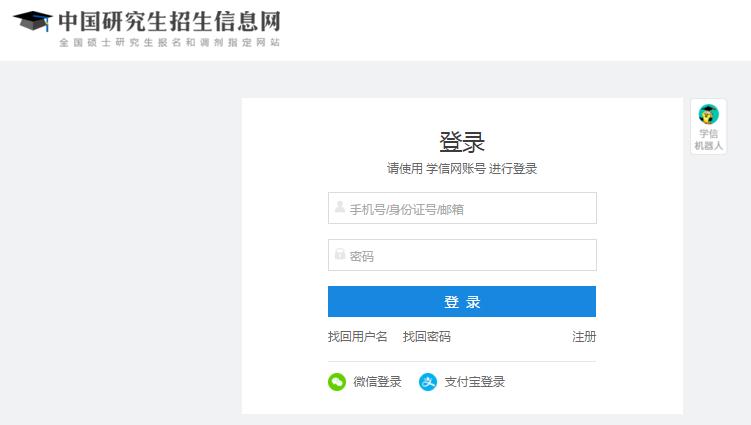Click the lock icon in password field
This screenshot has width=751, height=425.
click(x=340, y=254)
